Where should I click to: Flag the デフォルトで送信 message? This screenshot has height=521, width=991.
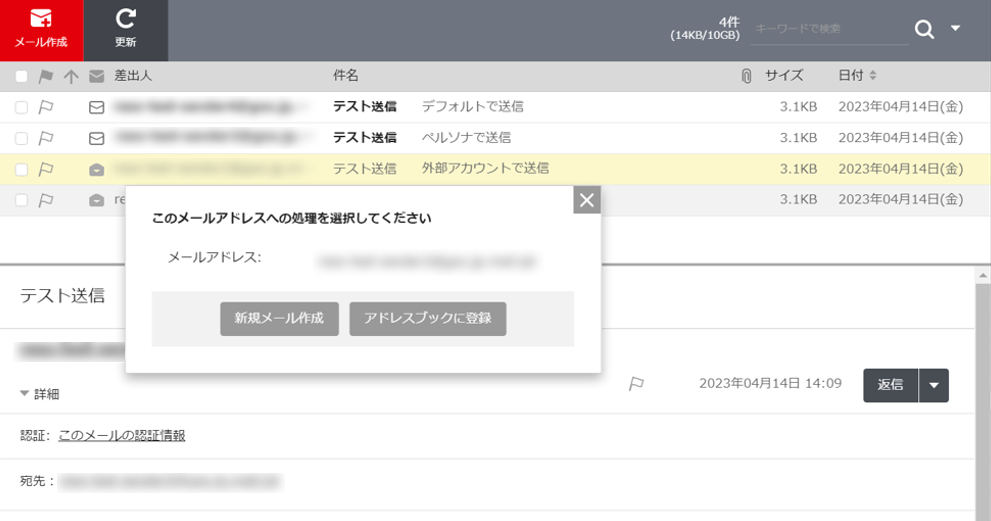46,107
